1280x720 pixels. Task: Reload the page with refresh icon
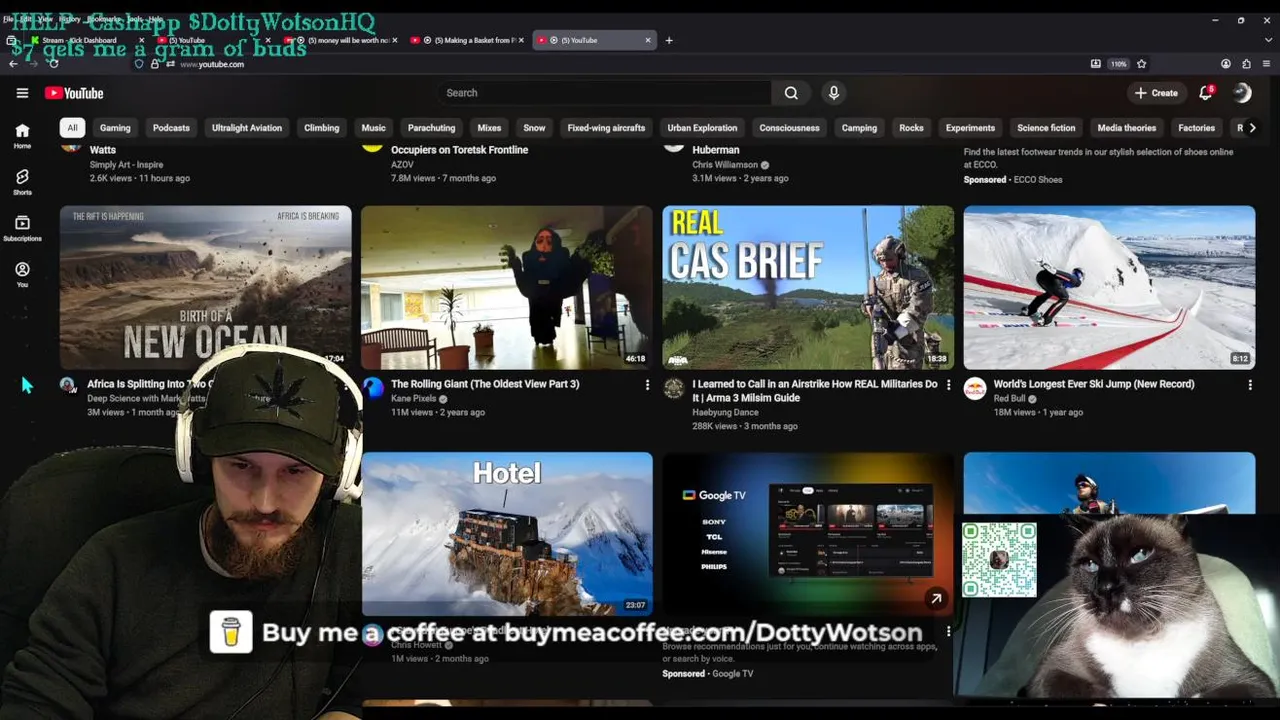pos(53,64)
